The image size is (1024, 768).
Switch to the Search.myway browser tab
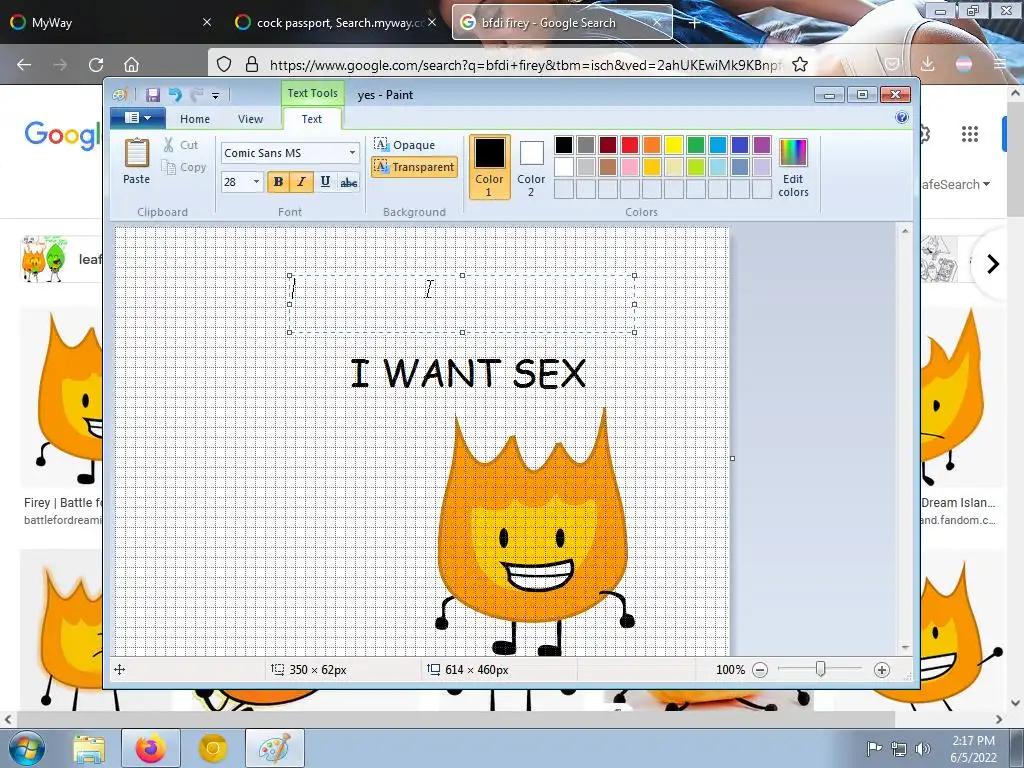click(336, 22)
